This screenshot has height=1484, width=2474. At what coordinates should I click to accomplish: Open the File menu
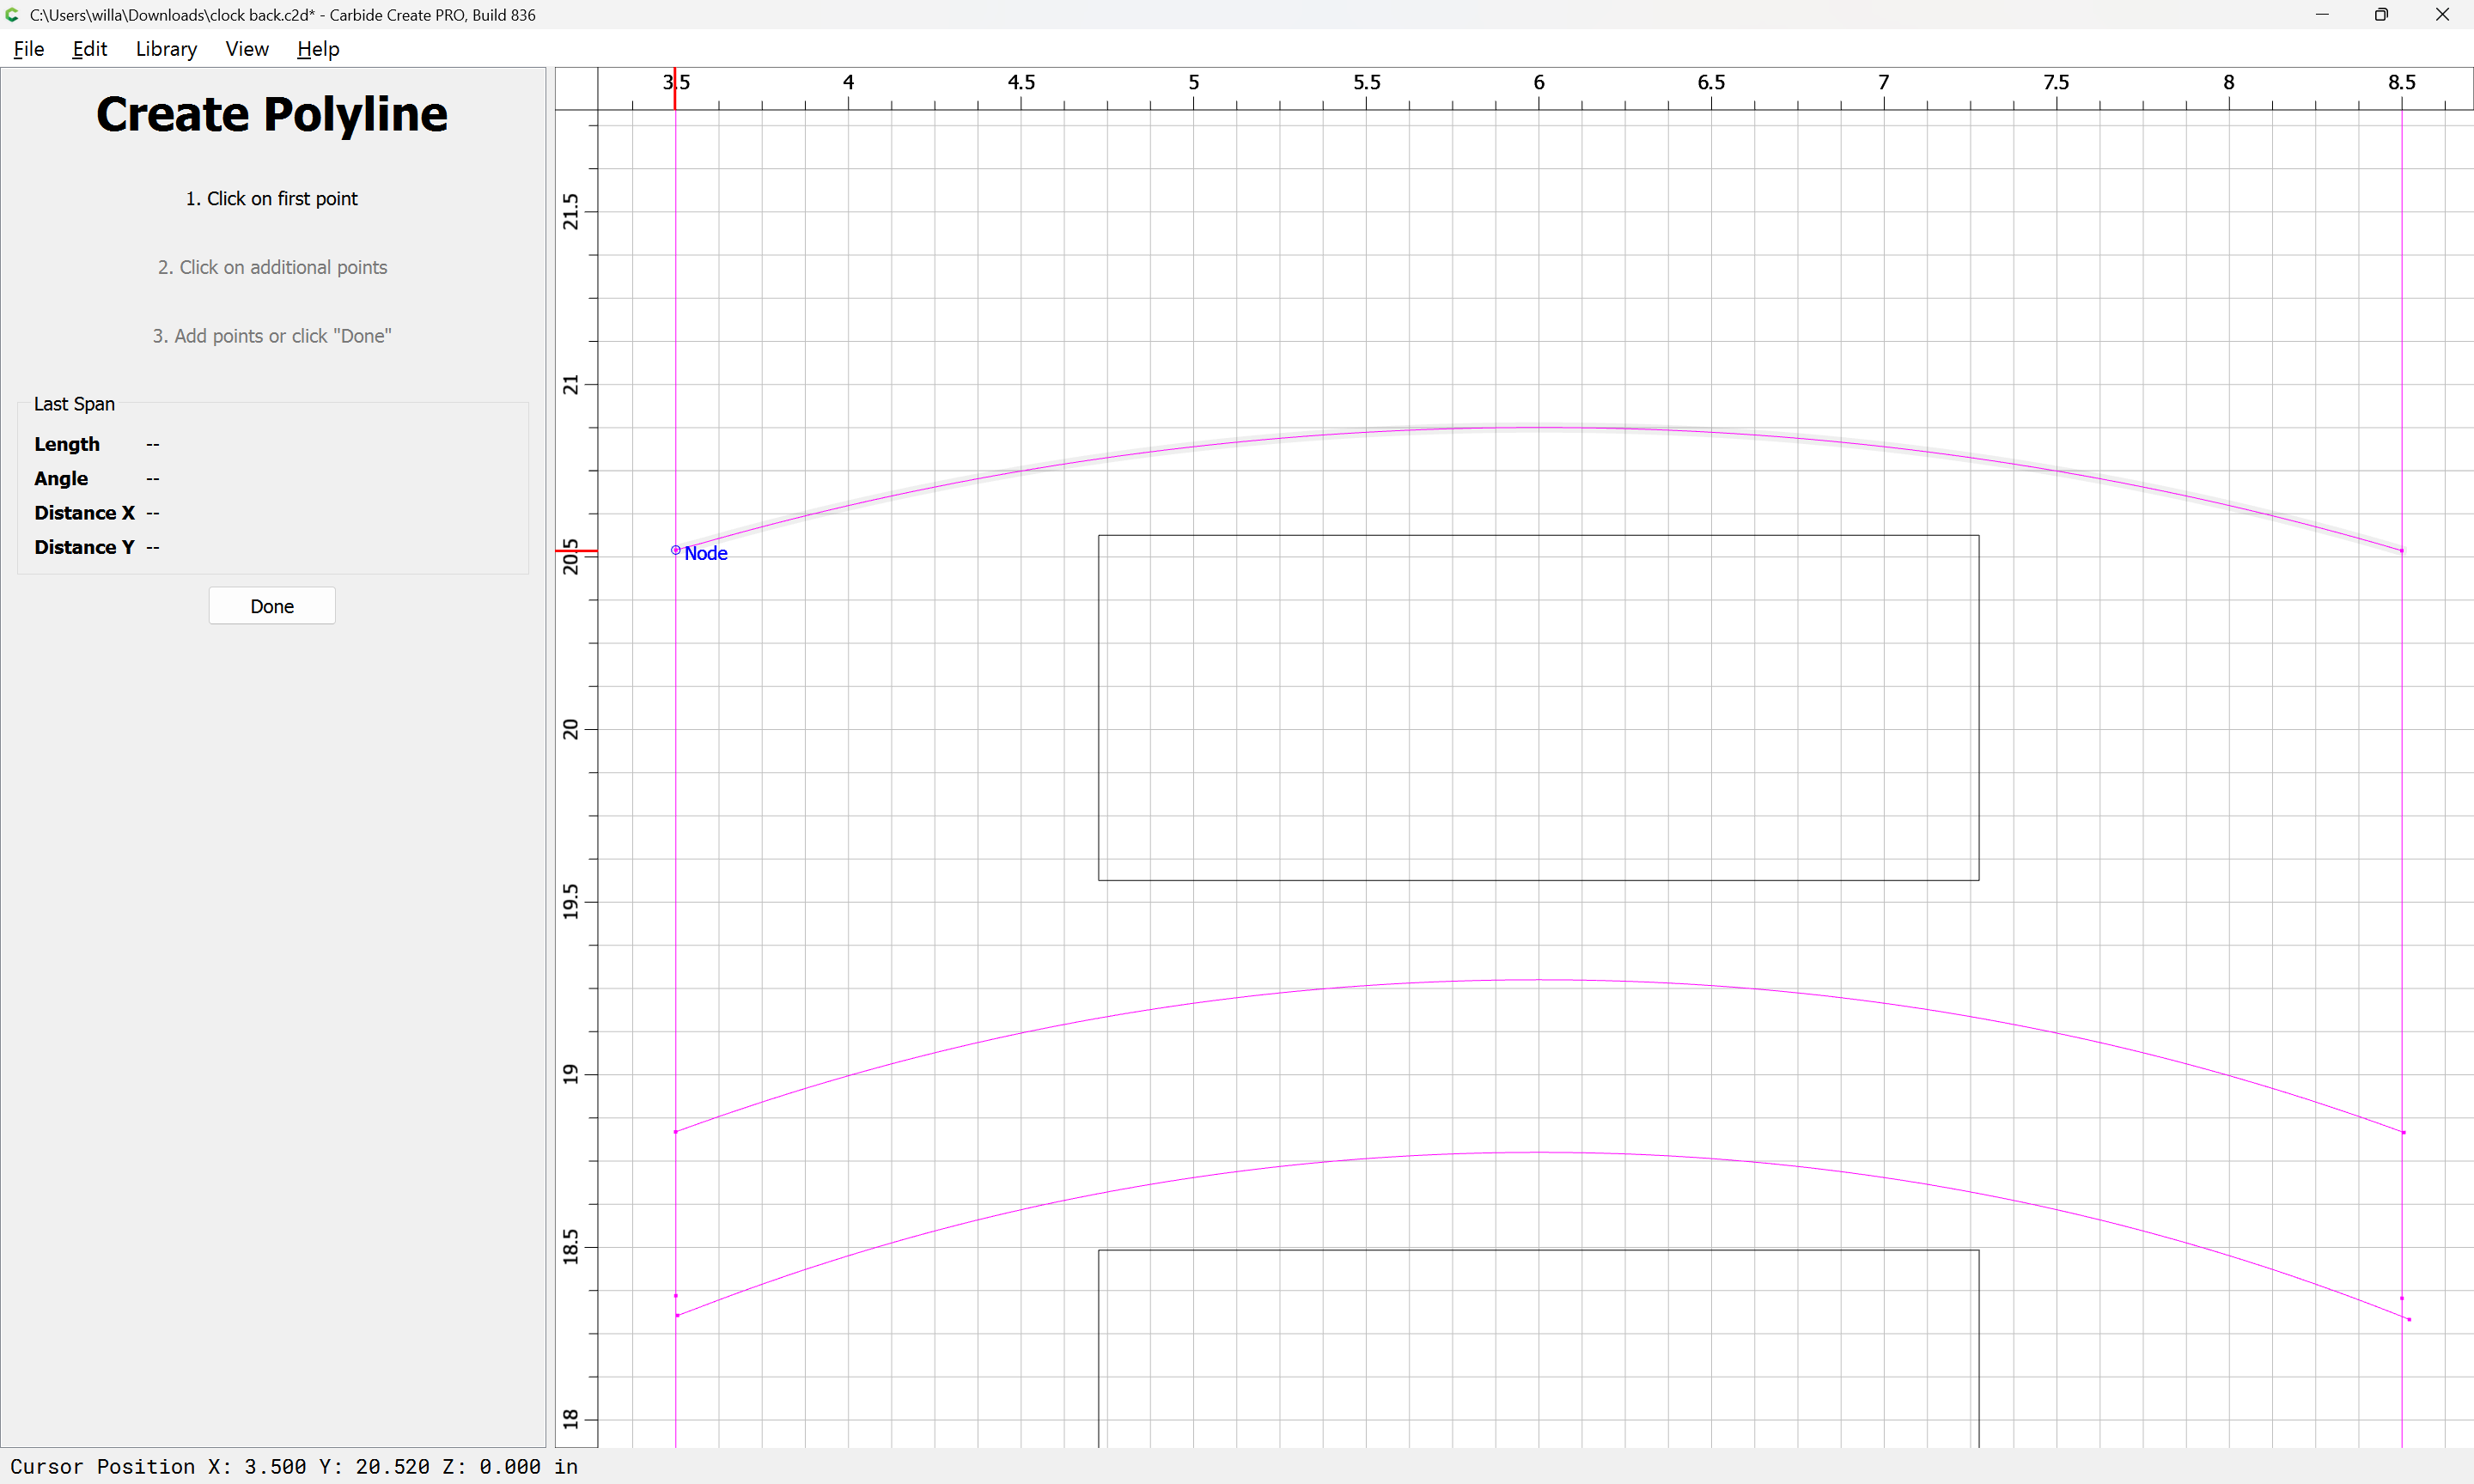pos(28,49)
